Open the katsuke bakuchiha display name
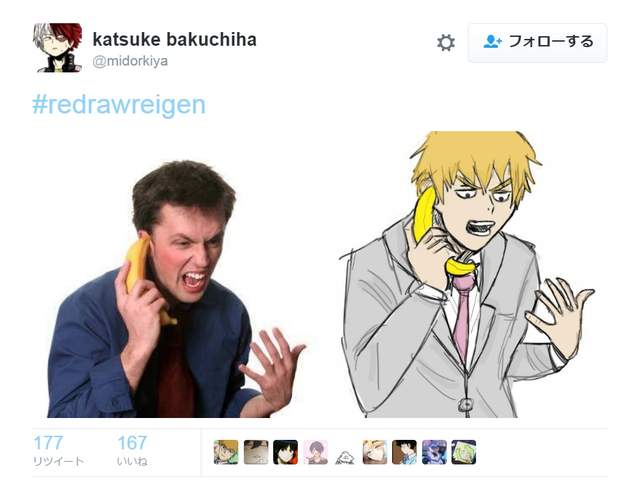The image size is (640, 487). (x=175, y=39)
